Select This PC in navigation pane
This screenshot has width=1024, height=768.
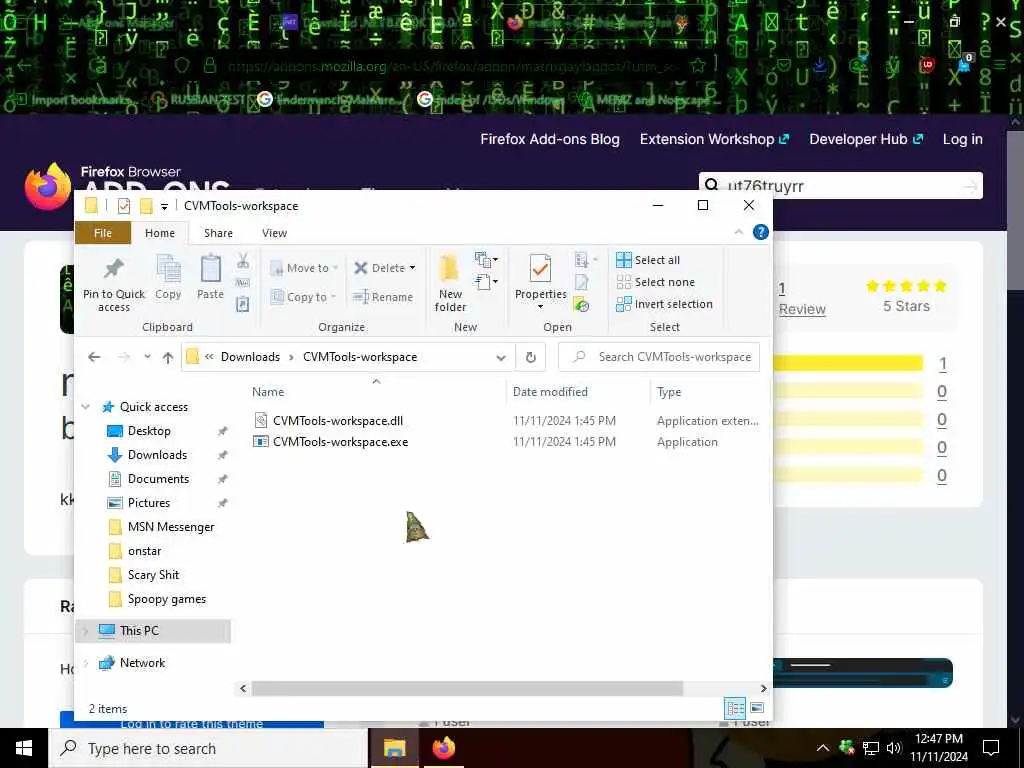tap(138, 631)
